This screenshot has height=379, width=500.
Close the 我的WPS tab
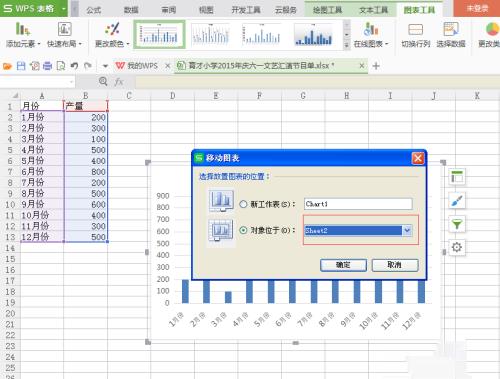click(x=168, y=66)
